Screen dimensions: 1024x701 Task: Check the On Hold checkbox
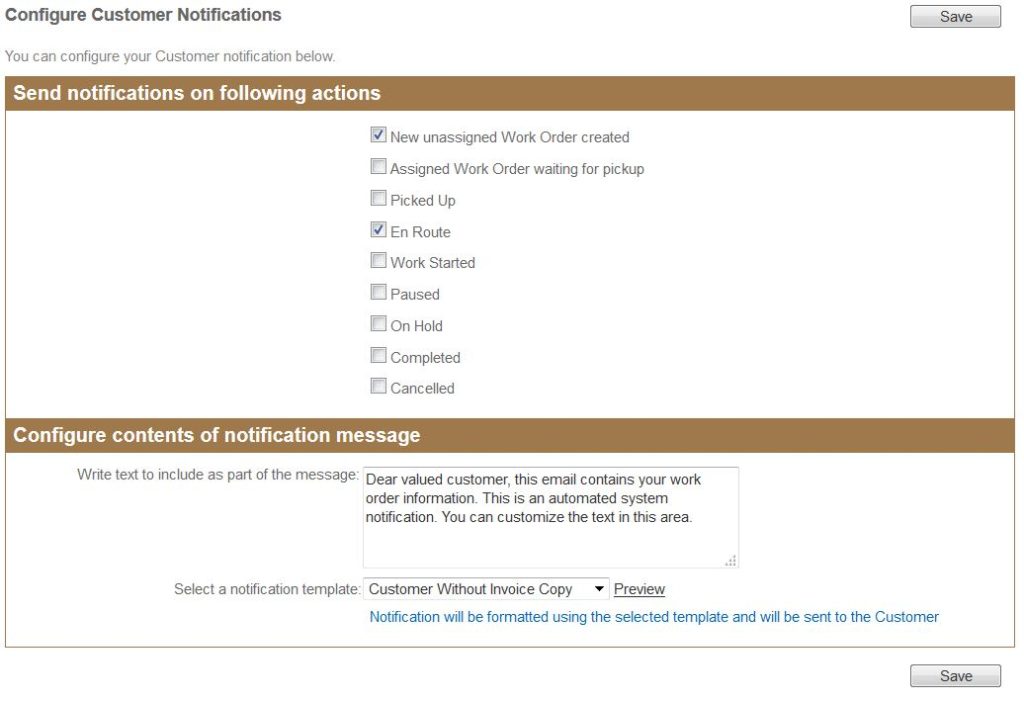[378, 325]
